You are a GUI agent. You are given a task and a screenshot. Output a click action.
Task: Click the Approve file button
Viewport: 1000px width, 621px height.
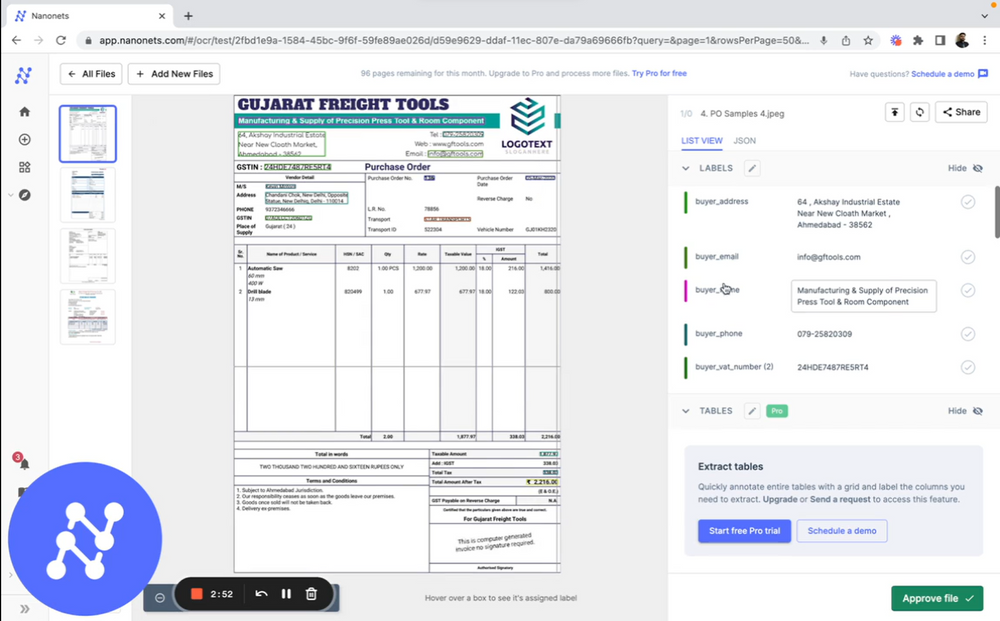(936, 598)
